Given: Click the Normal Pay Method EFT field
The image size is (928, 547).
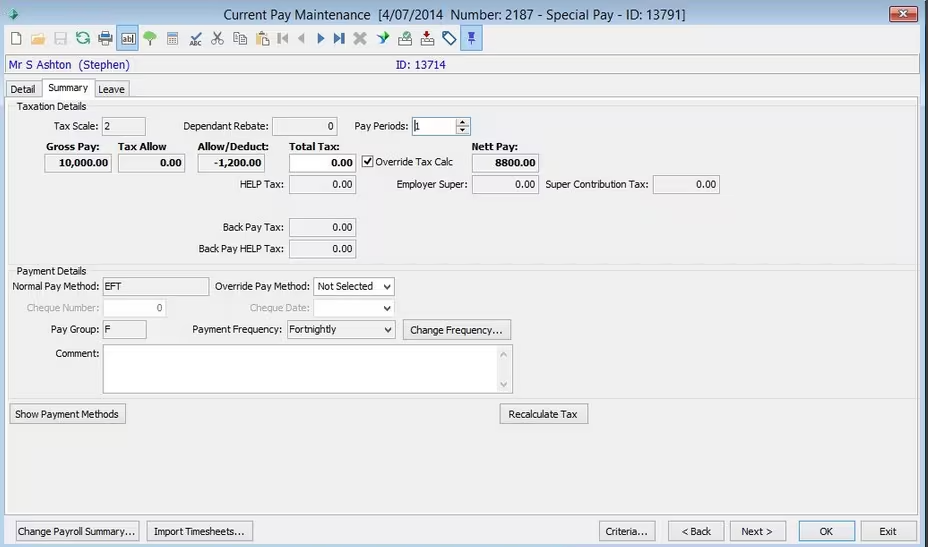Looking at the screenshot, I should [156, 287].
